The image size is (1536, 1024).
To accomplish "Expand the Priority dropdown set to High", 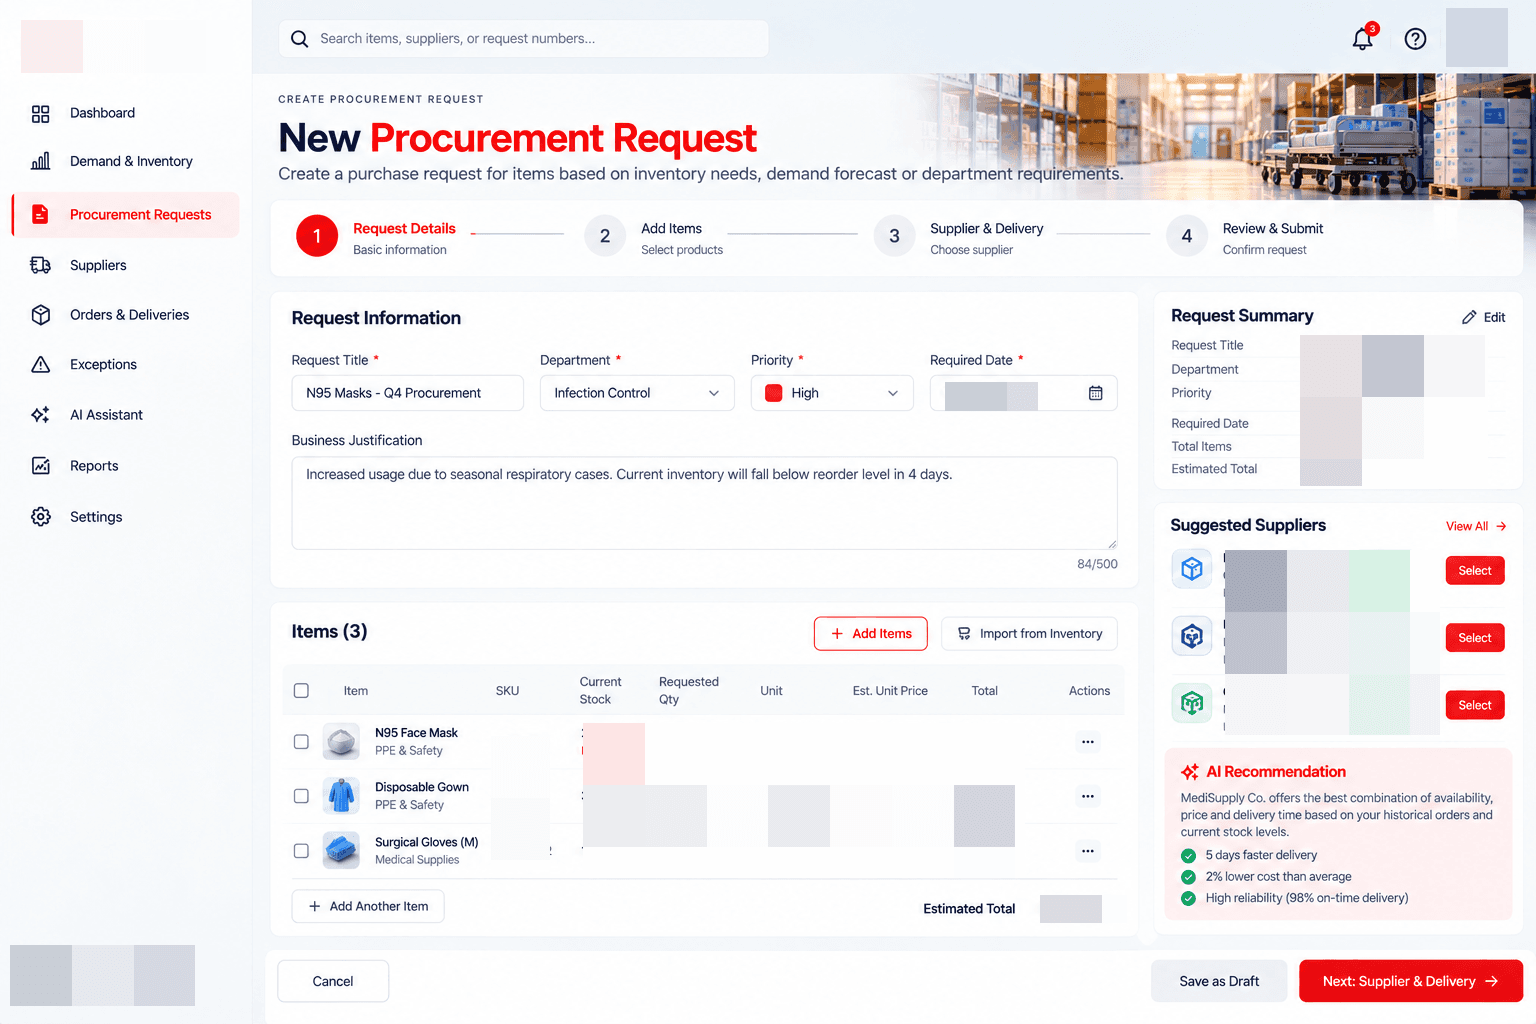I will tap(832, 393).
